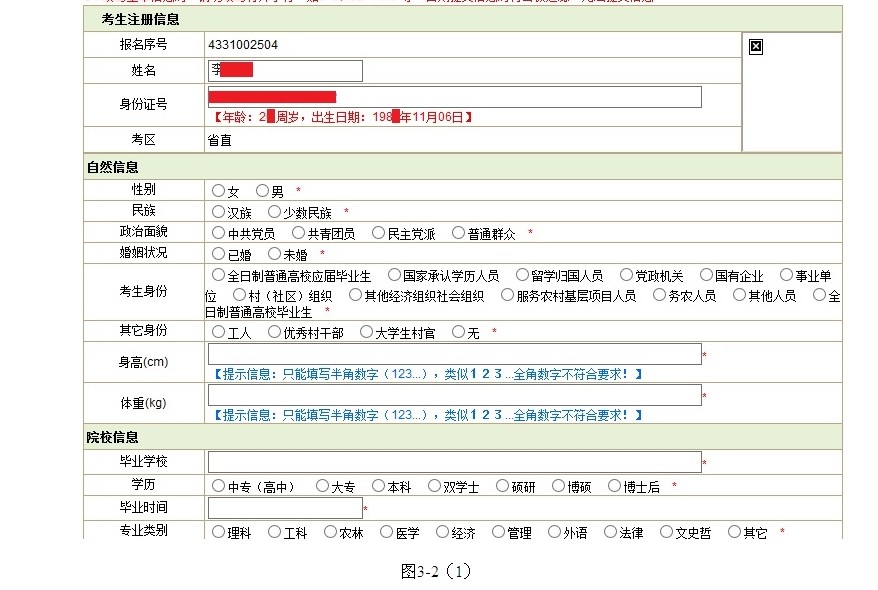Click the 毕业学校 school input field
878x590 pixels.
(455, 462)
